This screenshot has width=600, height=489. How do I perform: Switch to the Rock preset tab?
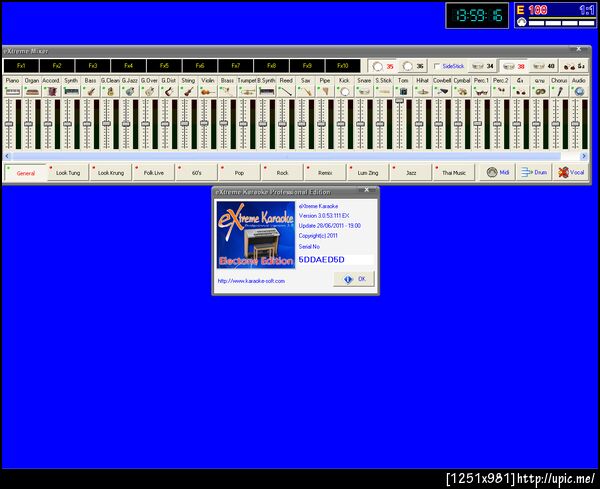[282, 173]
